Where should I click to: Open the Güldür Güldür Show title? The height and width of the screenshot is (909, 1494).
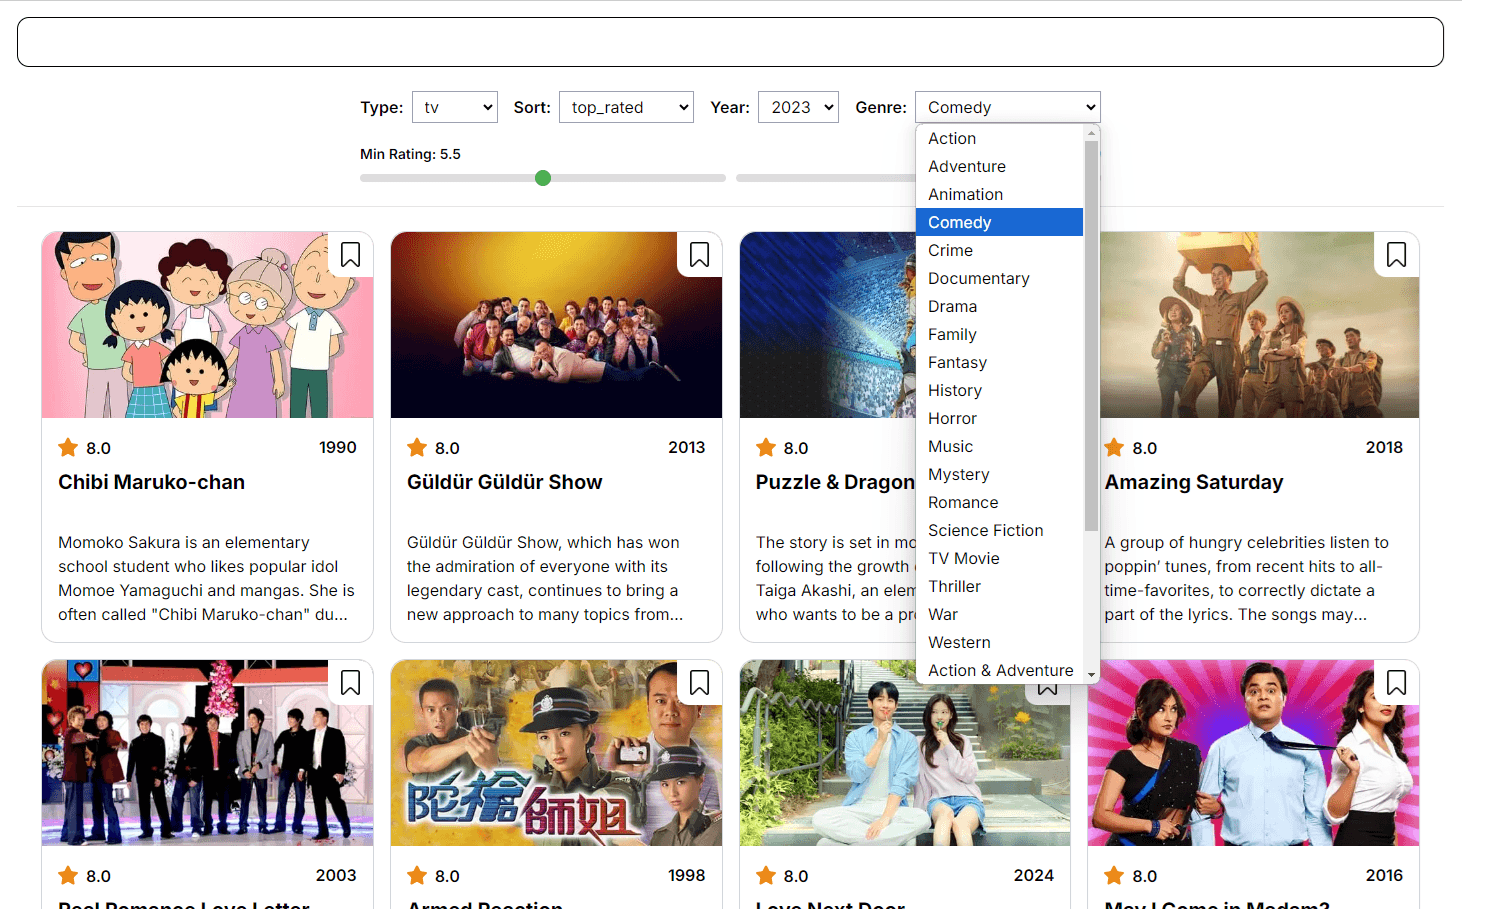(x=504, y=482)
